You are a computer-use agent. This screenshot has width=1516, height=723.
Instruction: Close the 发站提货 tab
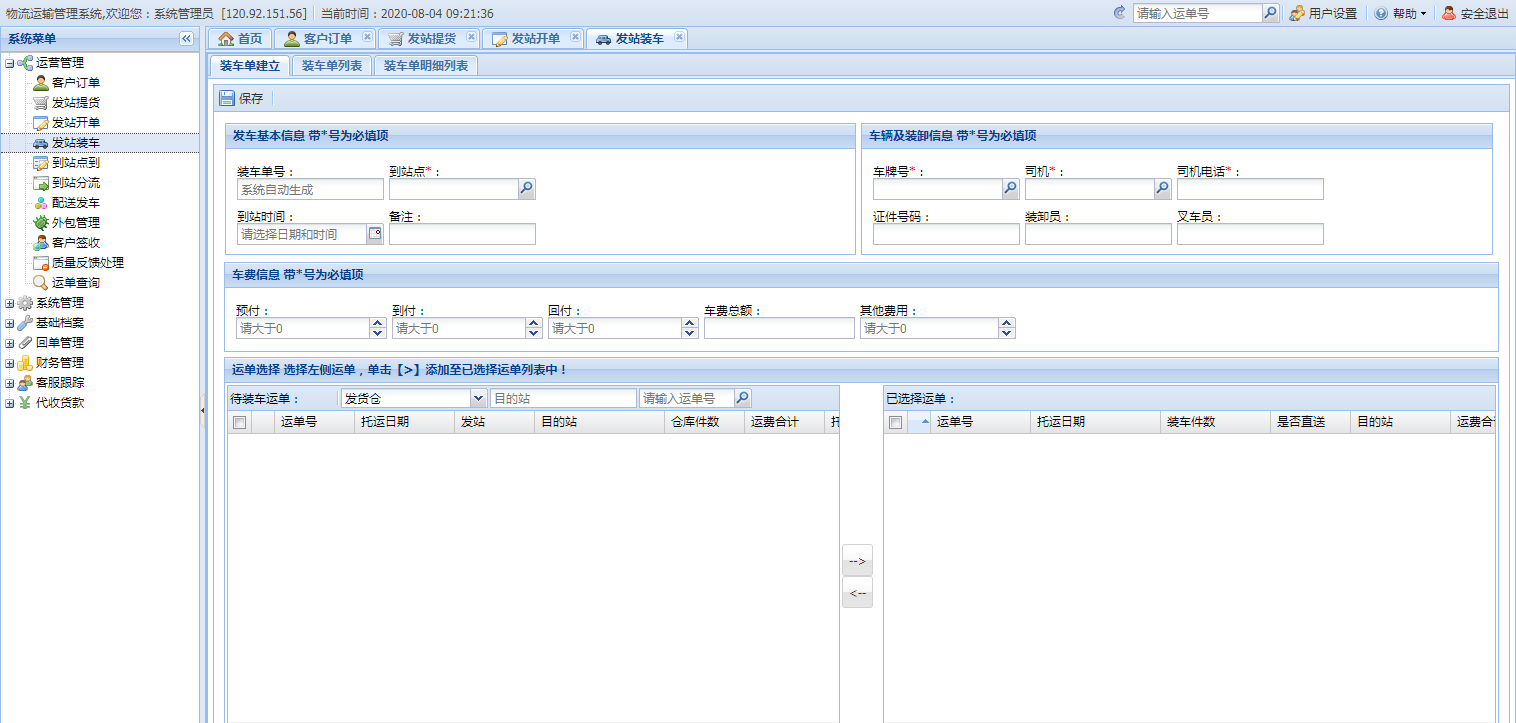[471, 37]
